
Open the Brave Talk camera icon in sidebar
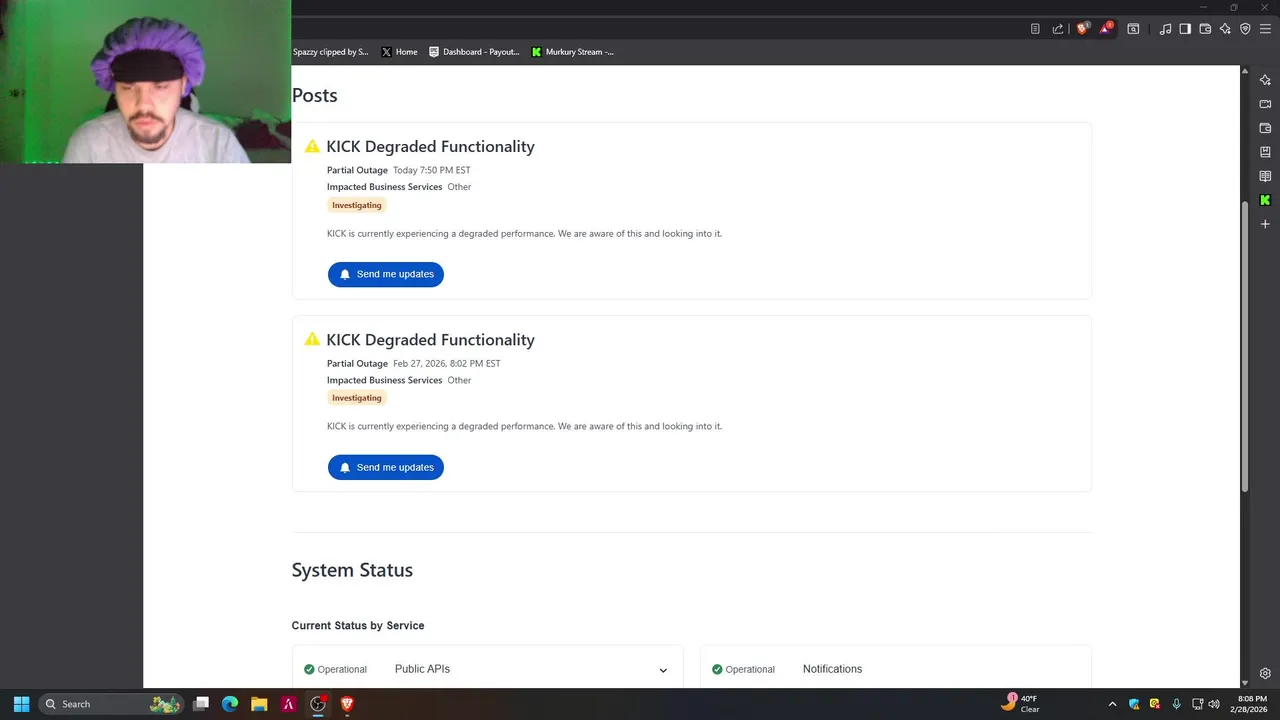[x=1265, y=104]
